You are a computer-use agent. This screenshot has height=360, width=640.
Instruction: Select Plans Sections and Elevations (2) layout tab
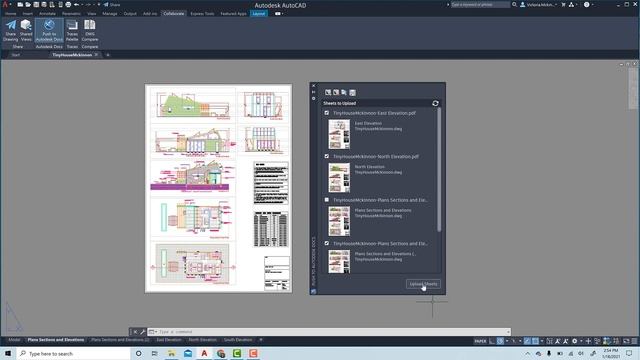point(120,340)
